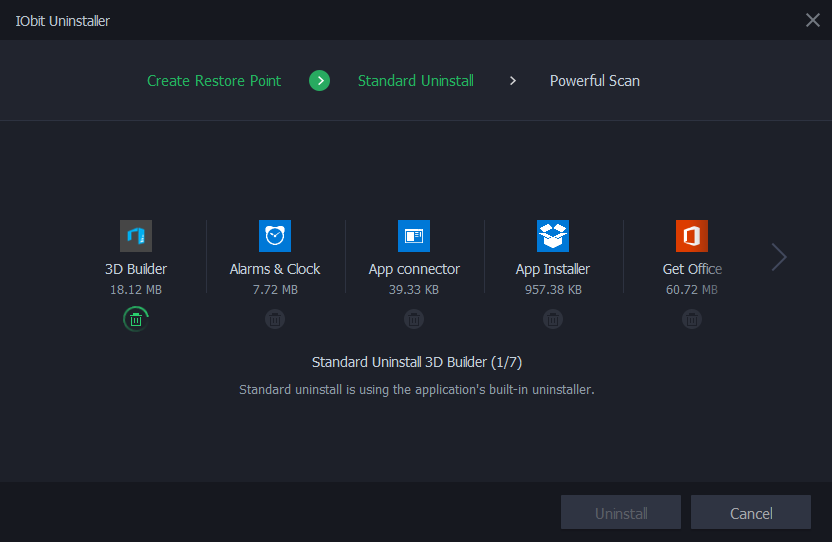Image resolution: width=832 pixels, height=542 pixels.
Task: Click the 'Standard Uninstall 3D Builder (1/7)' status
Action: click(x=417, y=362)
